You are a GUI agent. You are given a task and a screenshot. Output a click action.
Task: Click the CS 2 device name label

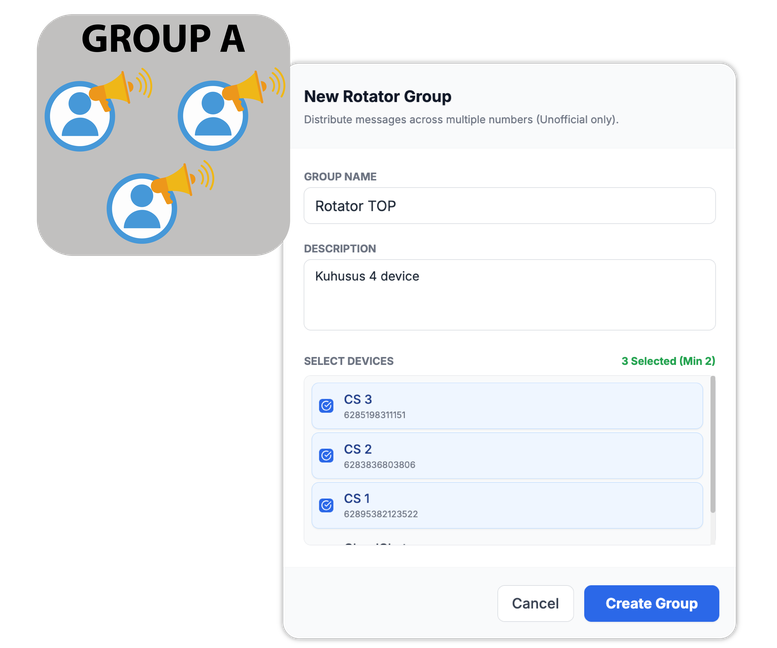pyautogui.click(x=358, y=449)
